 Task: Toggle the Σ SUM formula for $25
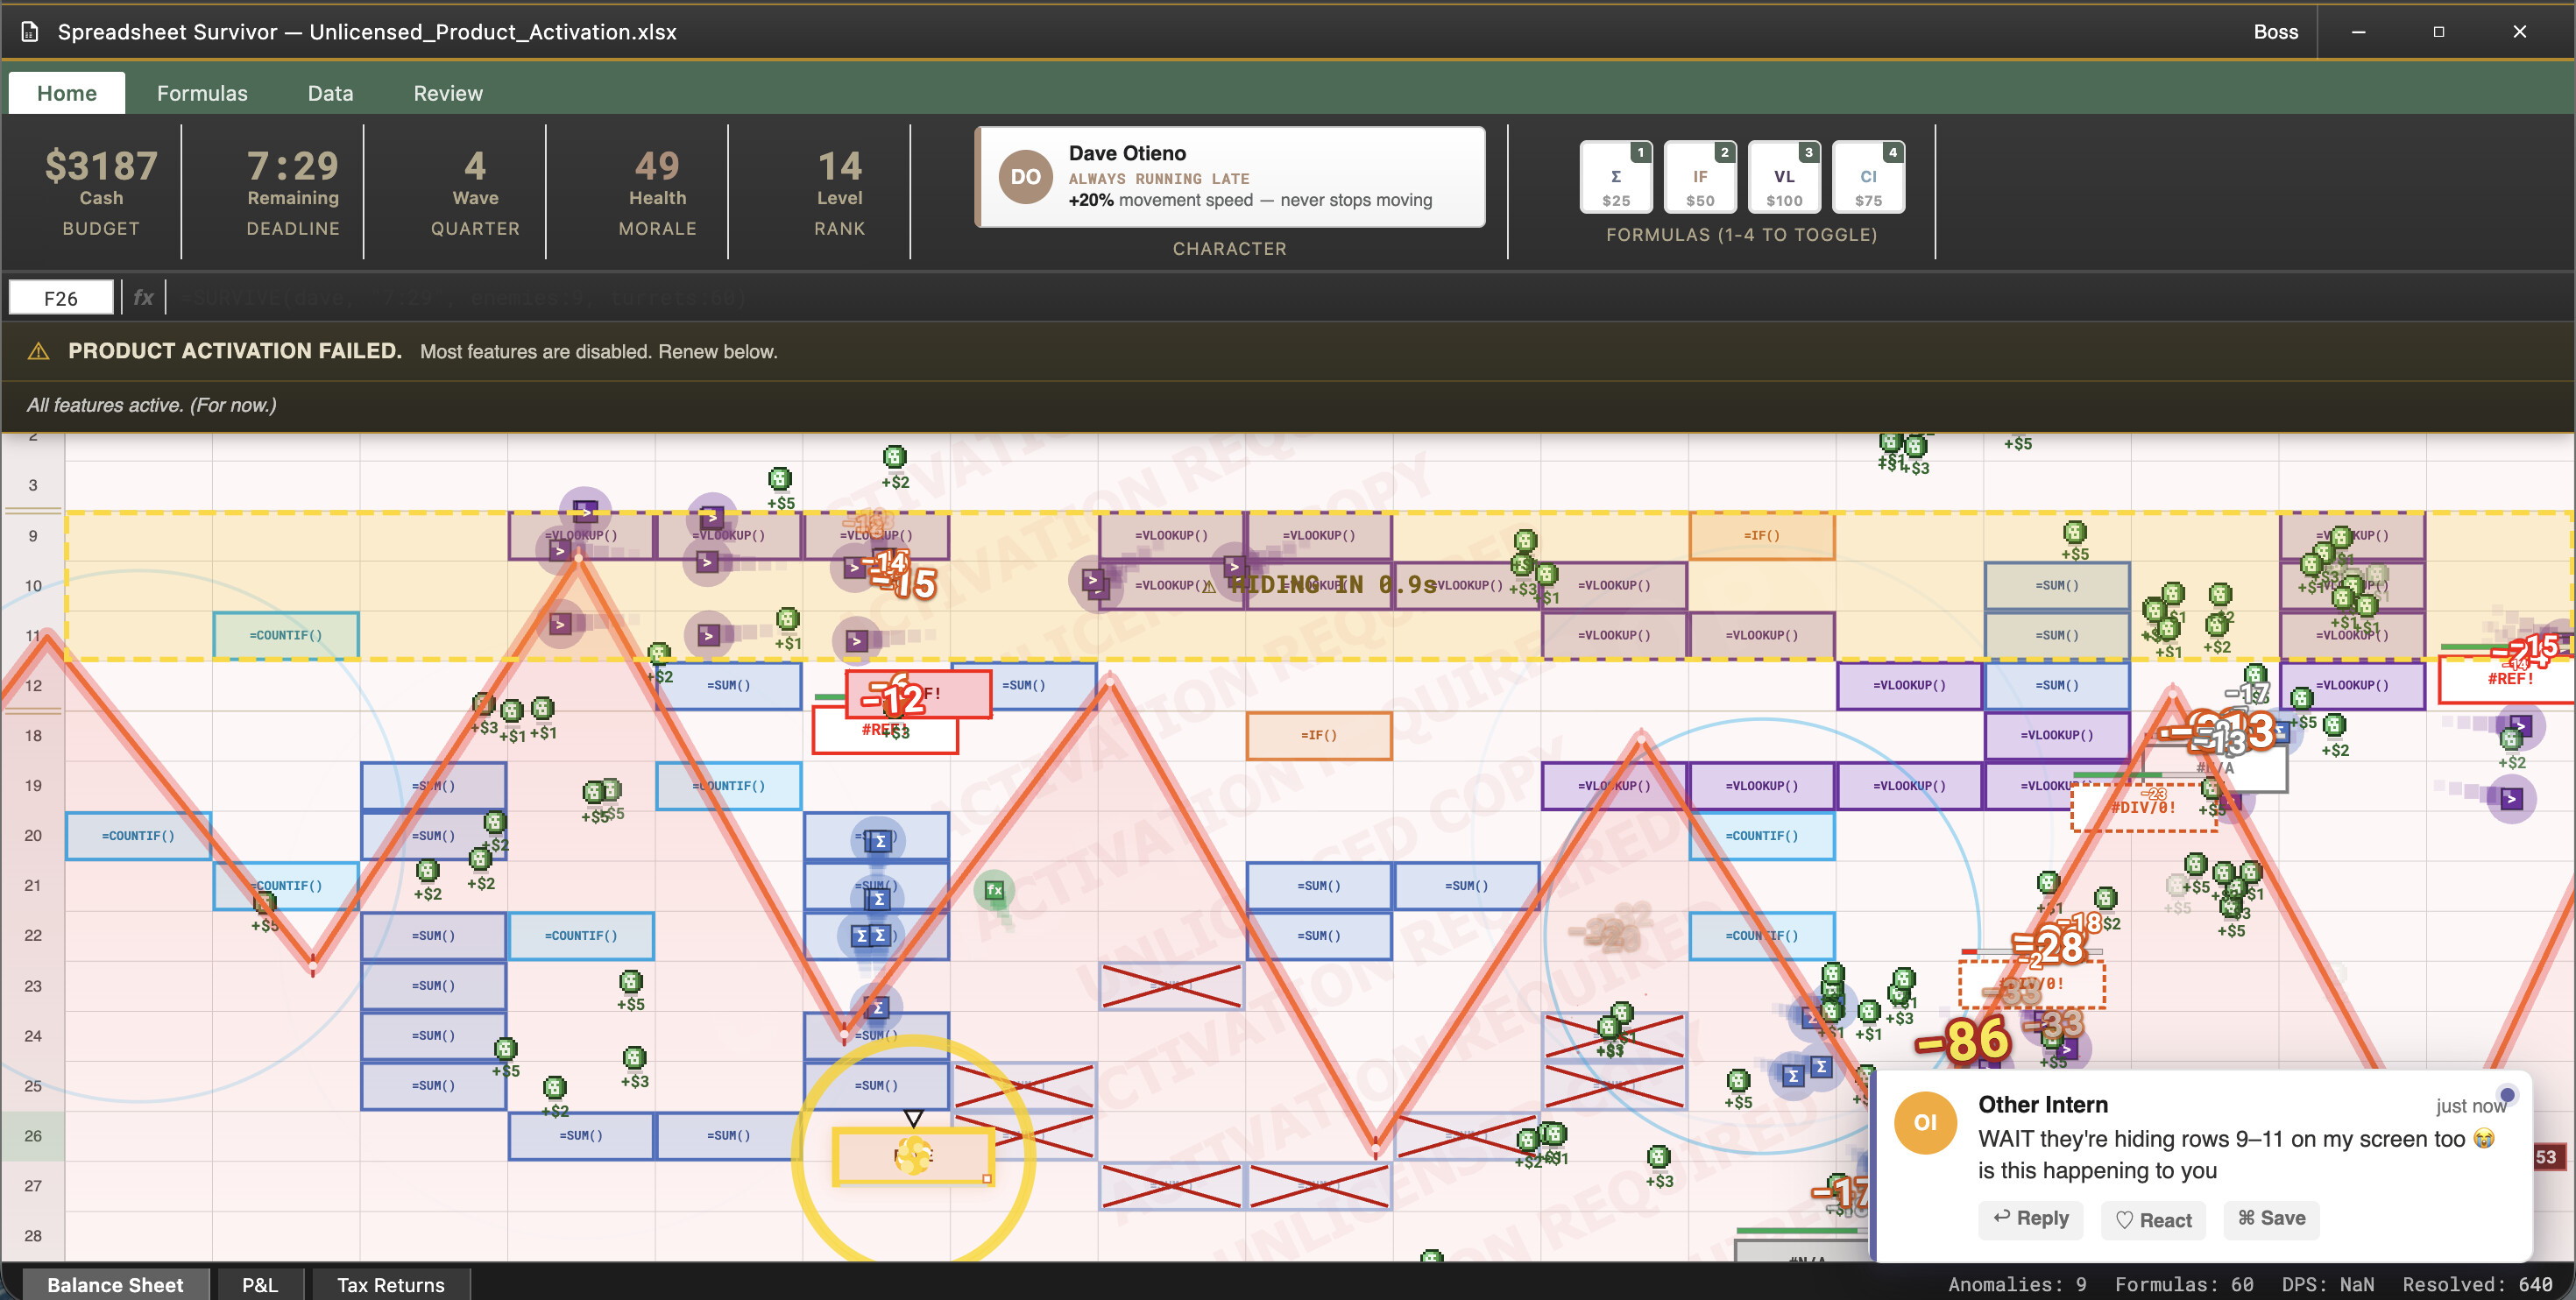pos(1616,178)
